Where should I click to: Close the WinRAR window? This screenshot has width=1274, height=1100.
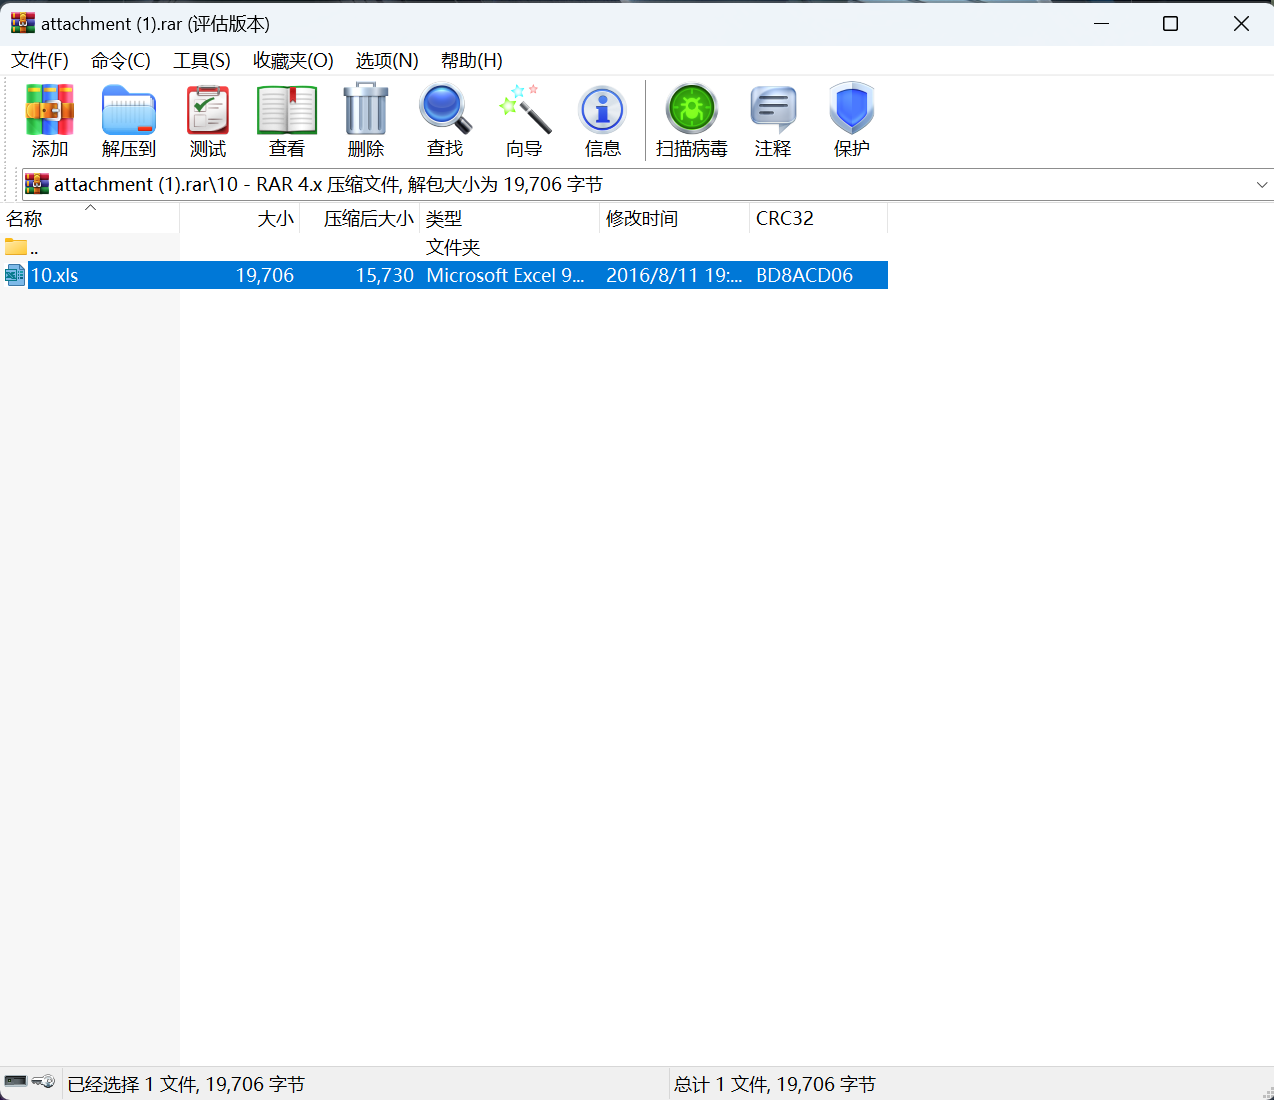[1241, 23]
